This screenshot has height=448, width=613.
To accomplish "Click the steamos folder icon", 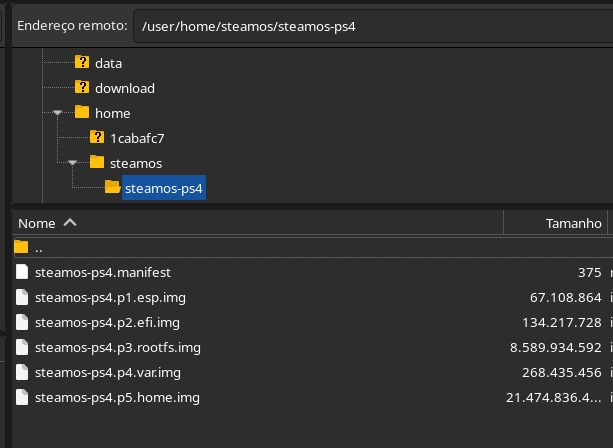I will tap(97, 162).
